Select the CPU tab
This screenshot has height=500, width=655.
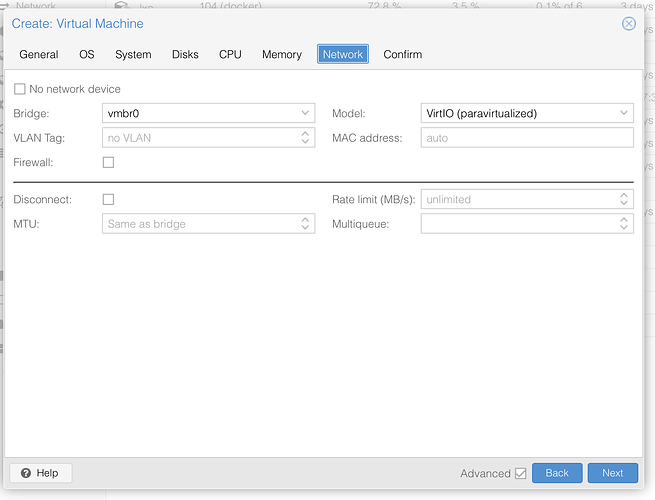pos(230,54)
